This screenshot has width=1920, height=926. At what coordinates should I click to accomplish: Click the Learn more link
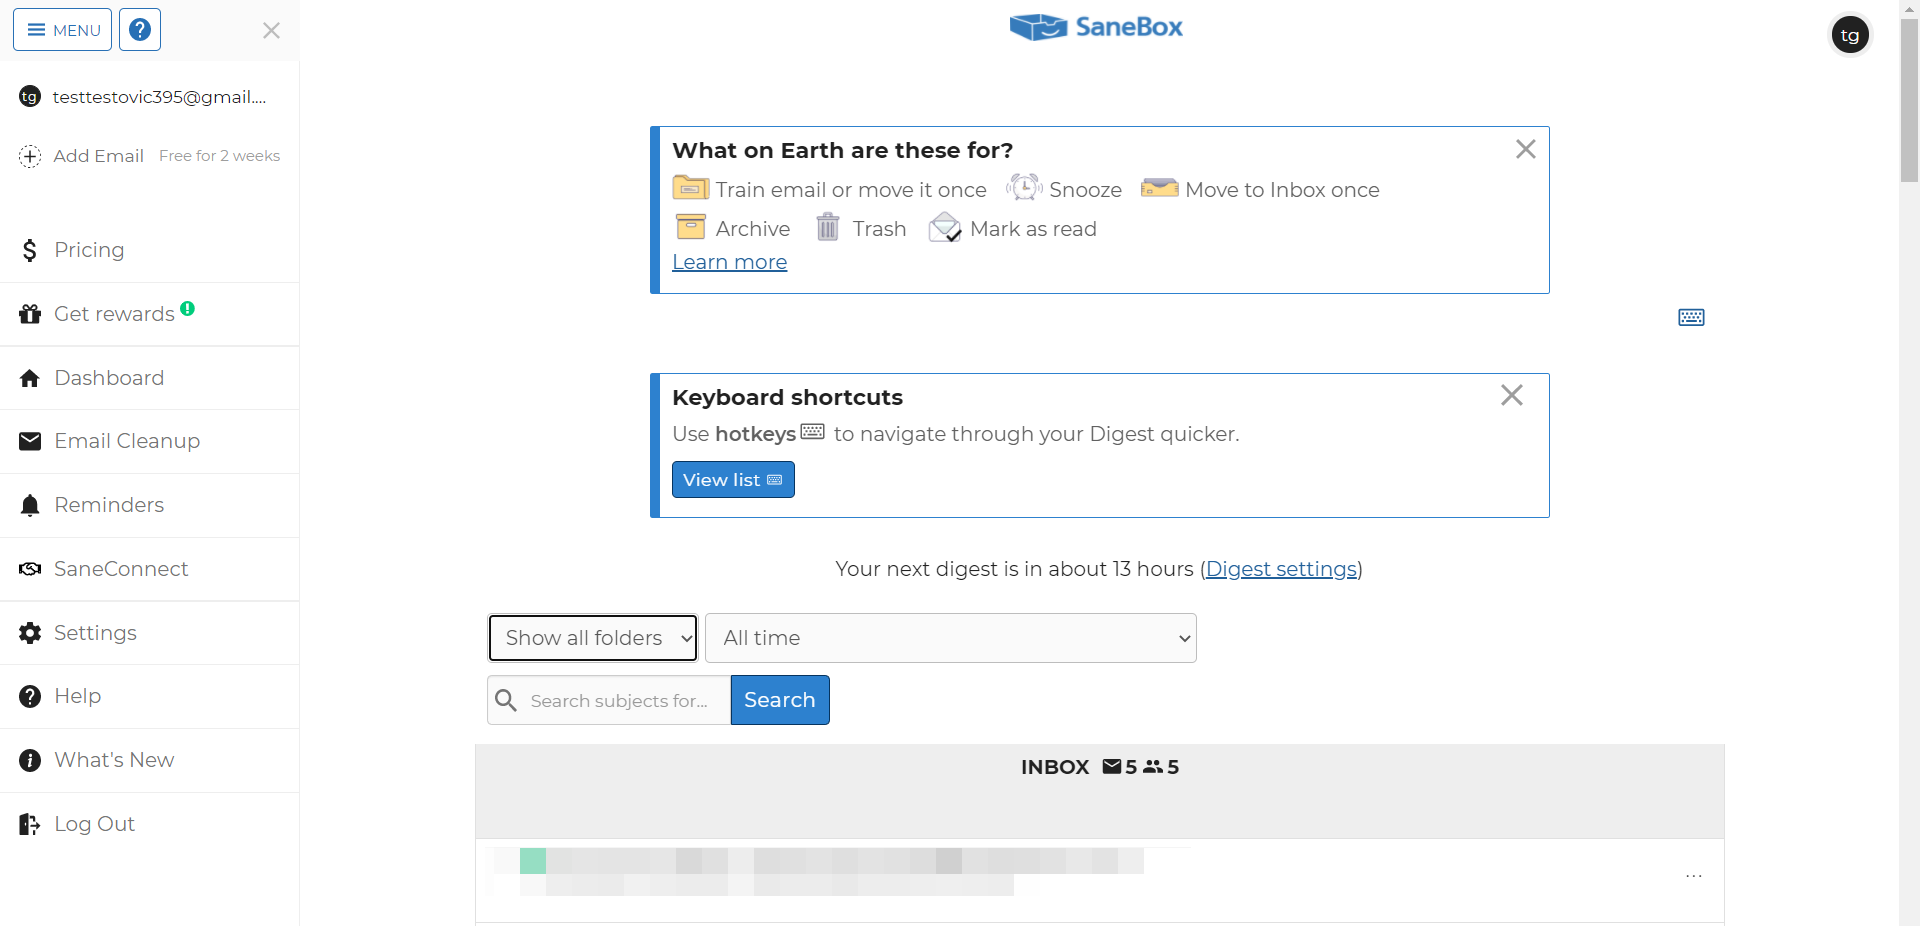[729, 262]
